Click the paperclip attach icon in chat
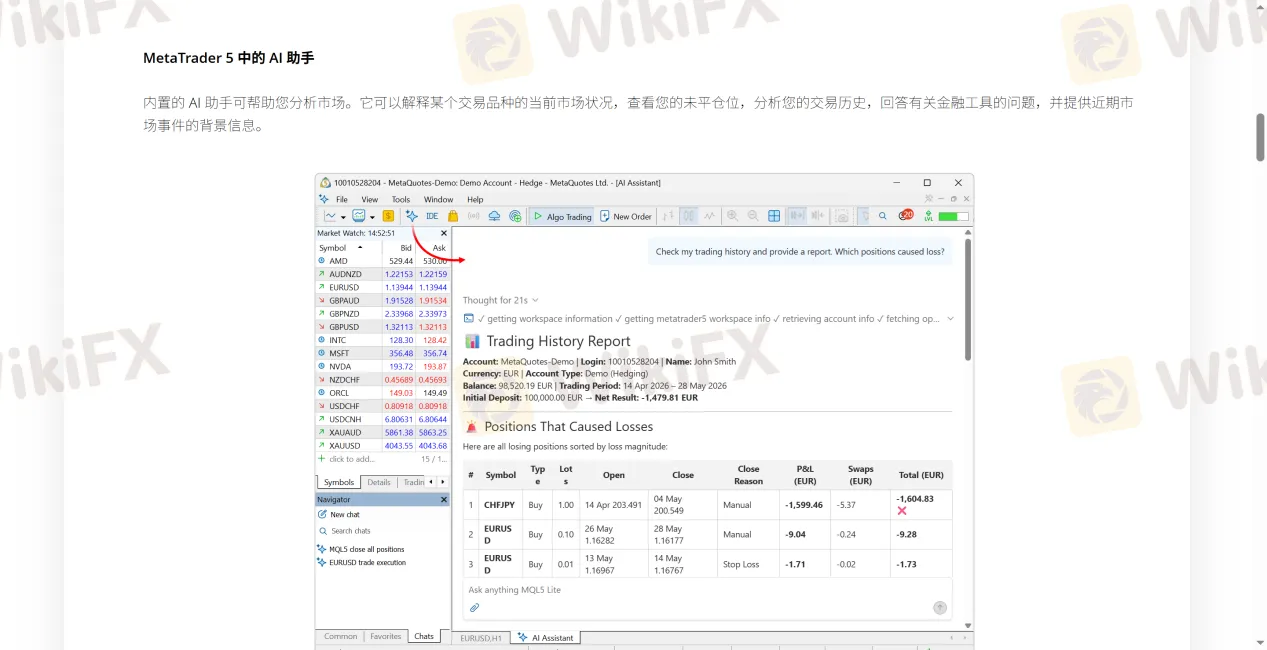Viewport: 1267px width, 650px height. click(x=474, y=607)
